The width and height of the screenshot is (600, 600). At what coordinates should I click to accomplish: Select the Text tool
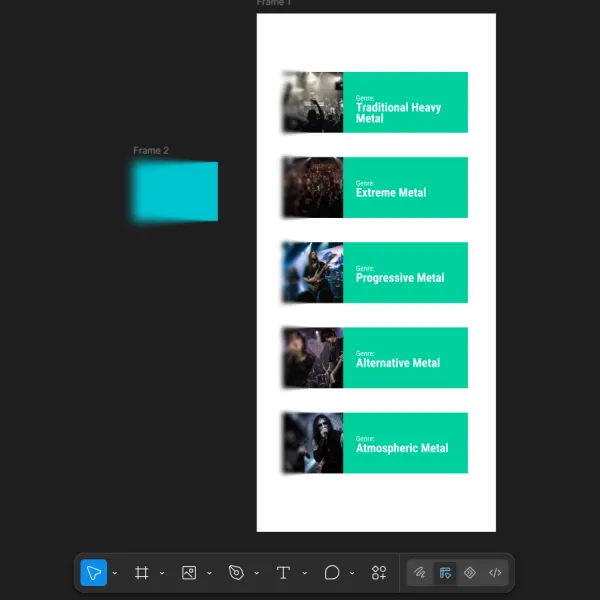(284, 572)
